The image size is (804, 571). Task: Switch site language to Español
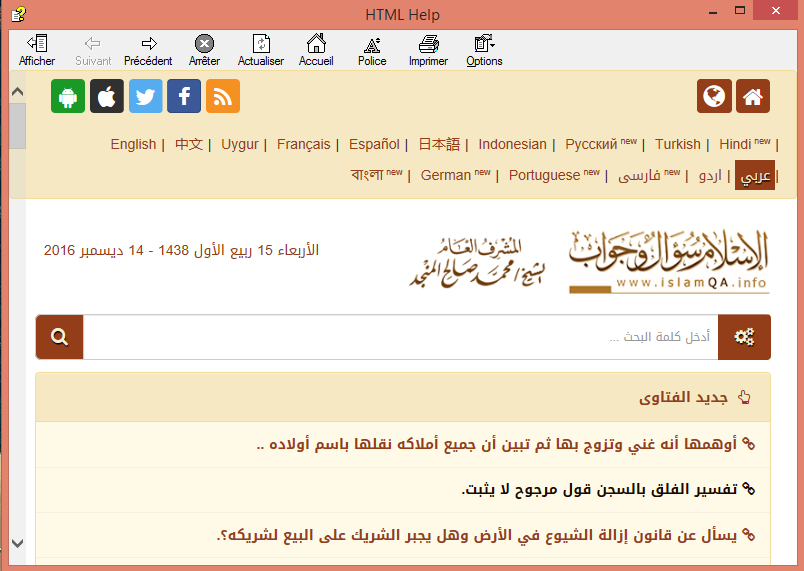pyautogui.click(x=374, y=145)
